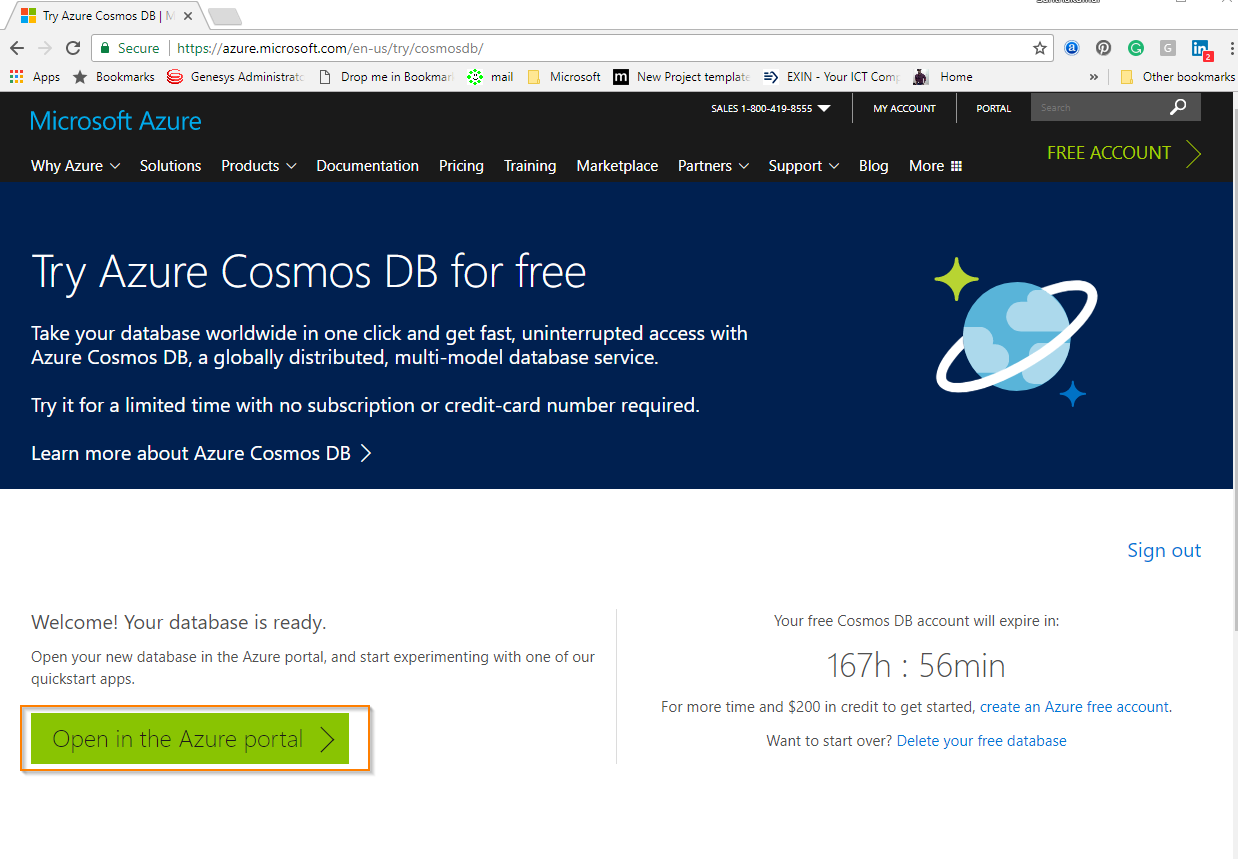
Task: Show hidden bookmarks with the double chevron
Action: pyautogui.click(x=1094, y=77)
